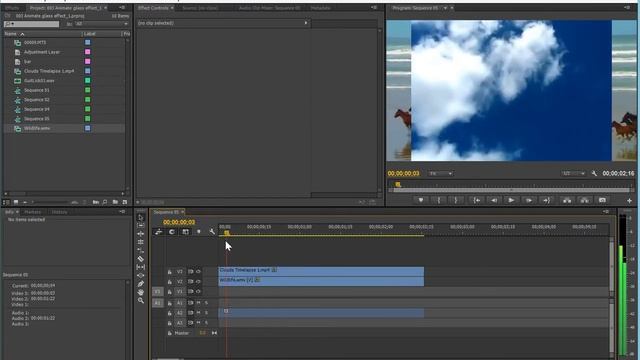The image size is (640, 360).
Task: Switch to the History tab
Action: click(x=59, y=212)
